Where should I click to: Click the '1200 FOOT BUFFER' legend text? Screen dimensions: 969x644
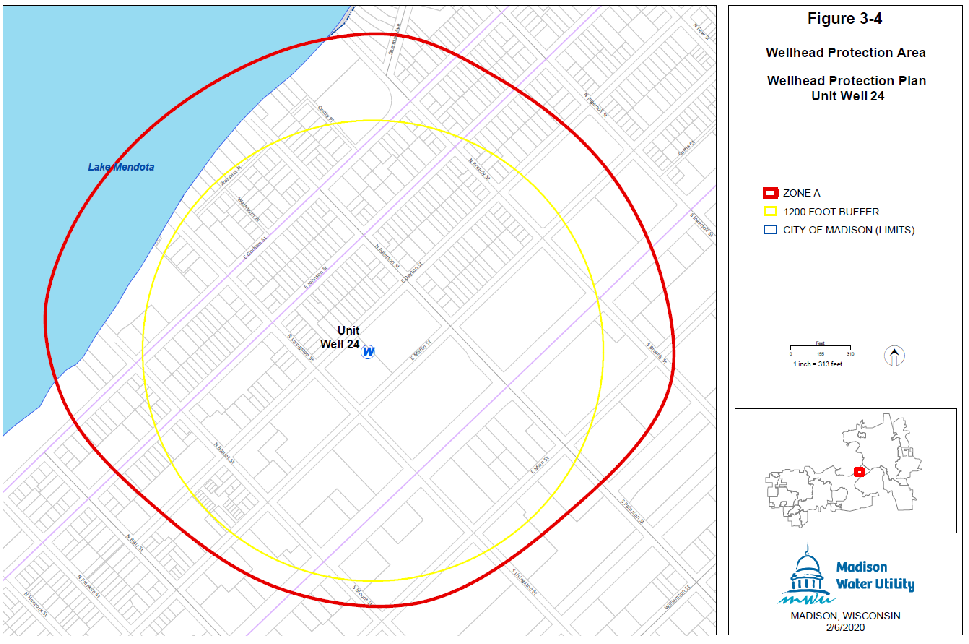pyautogui.click(x=825, y=211)
